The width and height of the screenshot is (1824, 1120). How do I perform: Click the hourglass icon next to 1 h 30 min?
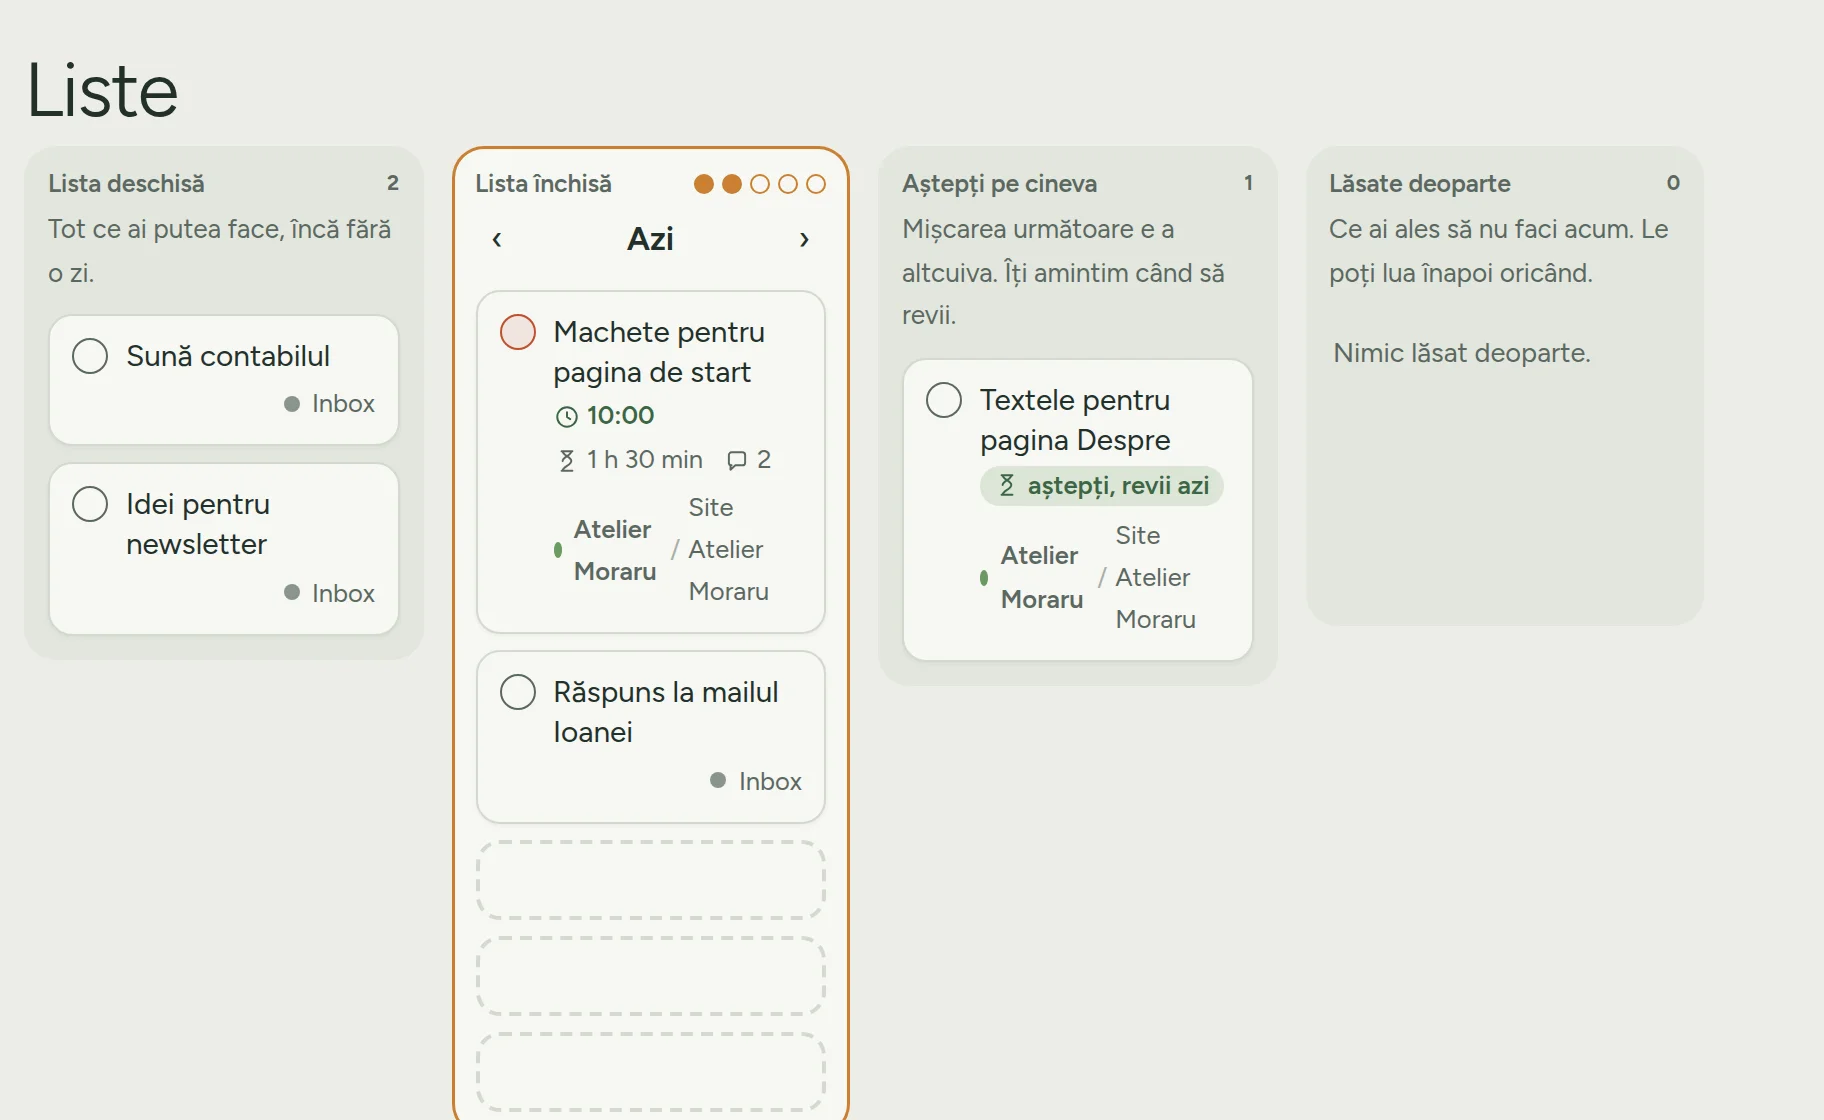click(x=567, y=460)
